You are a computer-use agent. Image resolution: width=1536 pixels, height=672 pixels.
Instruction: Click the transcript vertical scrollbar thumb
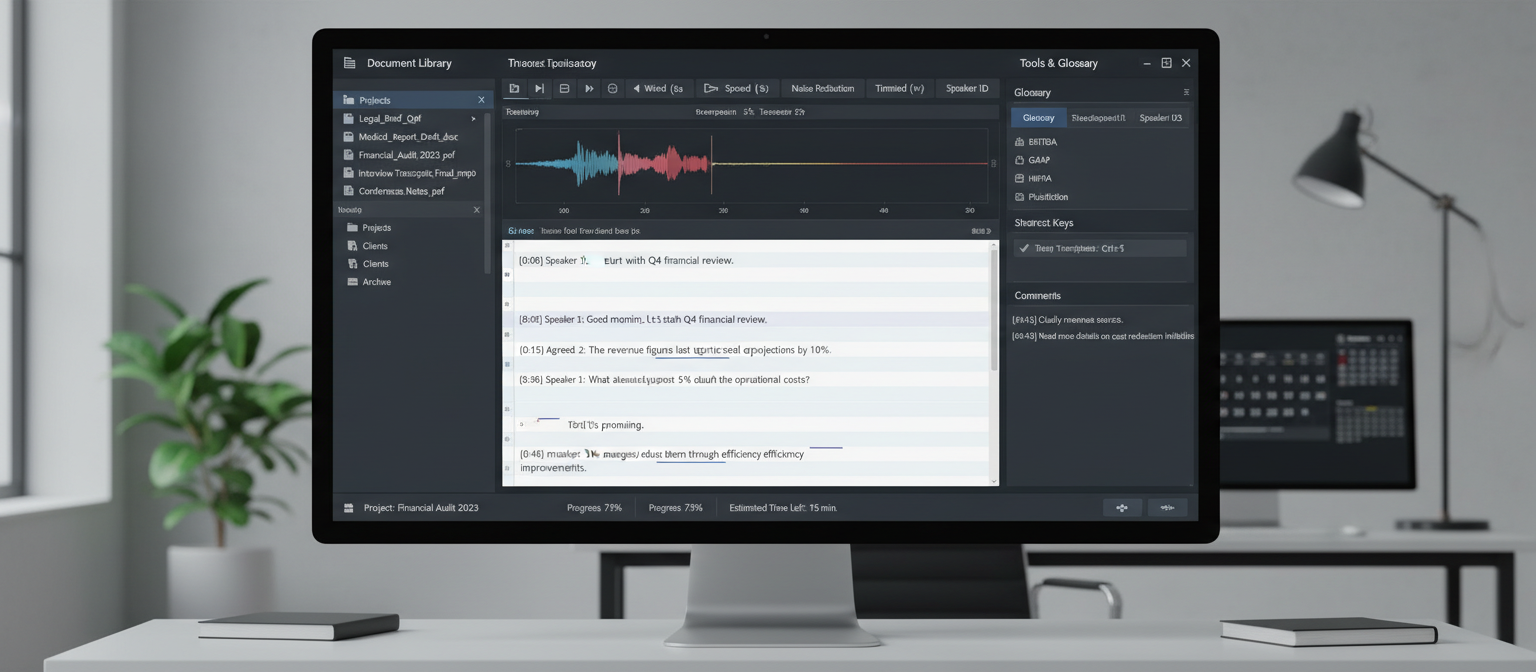994,308
